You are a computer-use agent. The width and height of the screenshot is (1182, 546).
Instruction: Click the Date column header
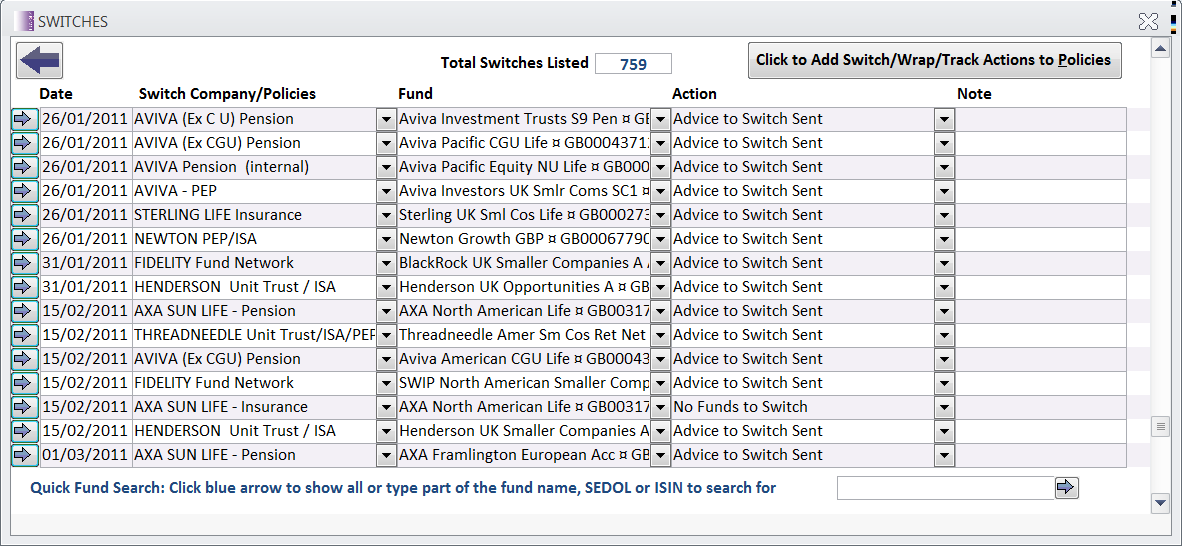(x=56, y=94)
